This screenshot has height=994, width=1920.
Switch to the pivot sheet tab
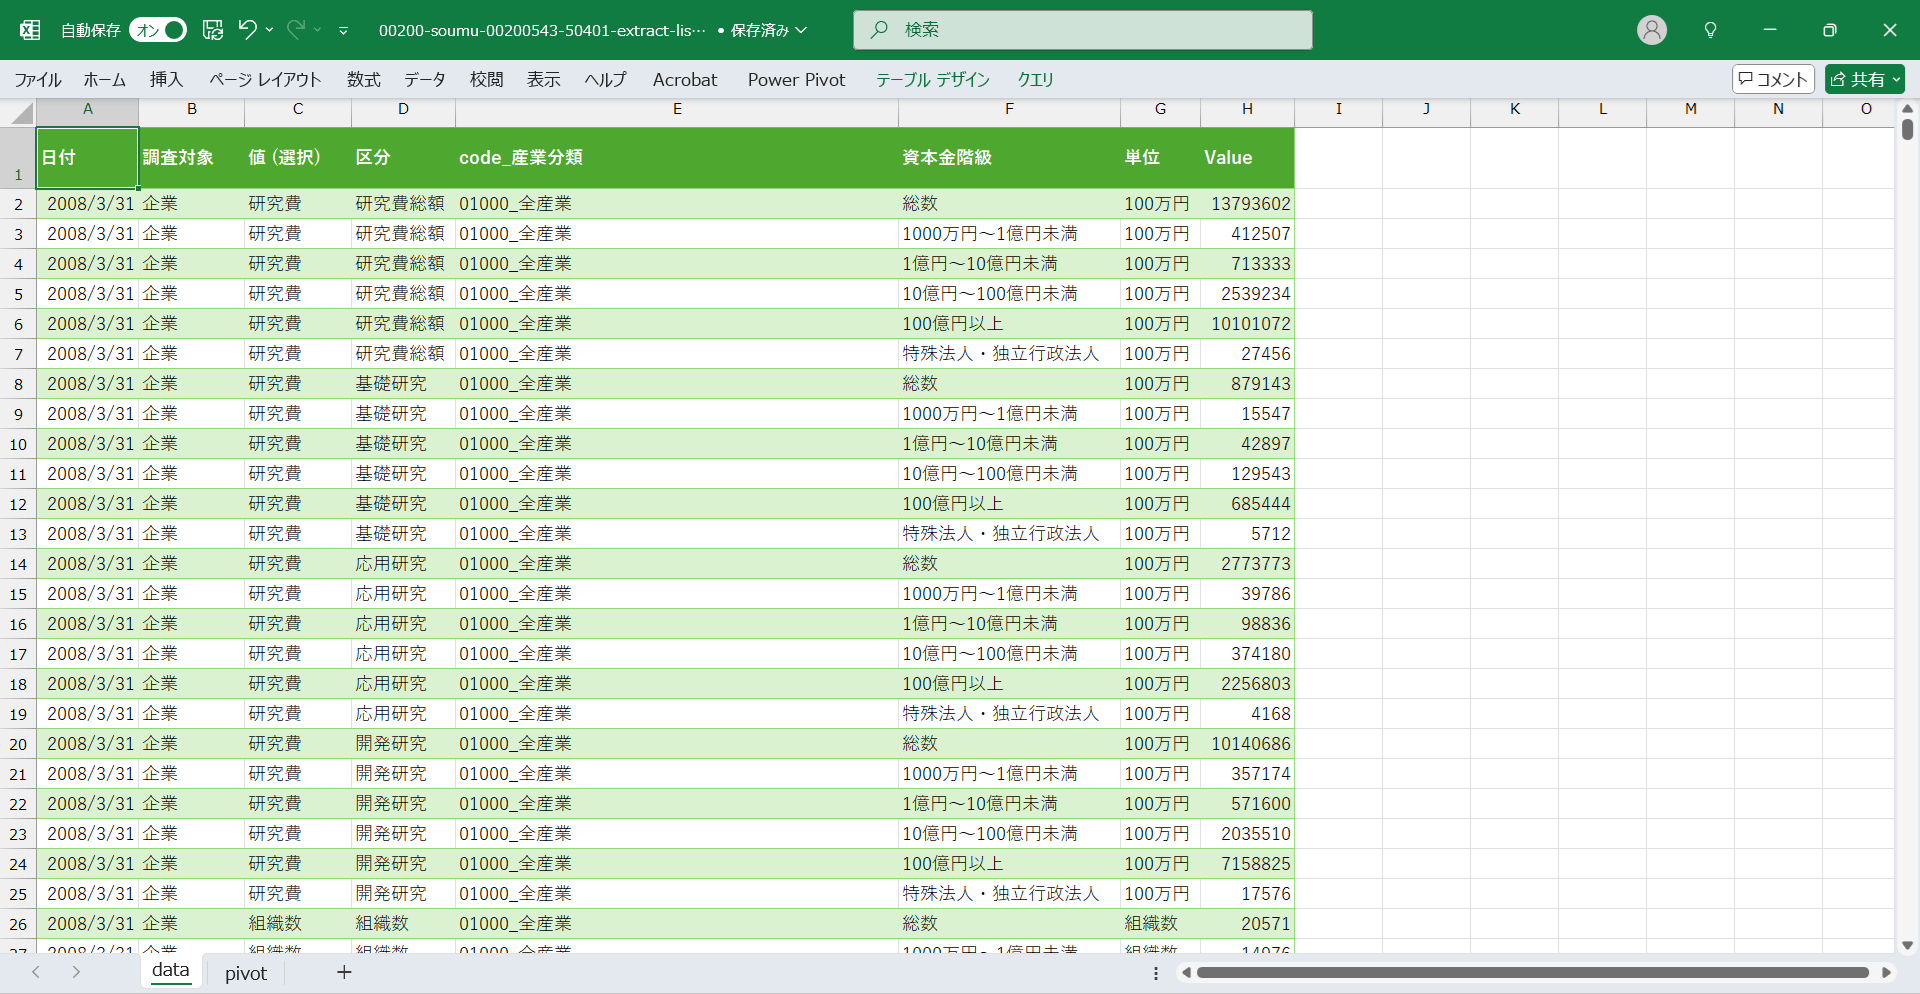(x=246, y=973)
